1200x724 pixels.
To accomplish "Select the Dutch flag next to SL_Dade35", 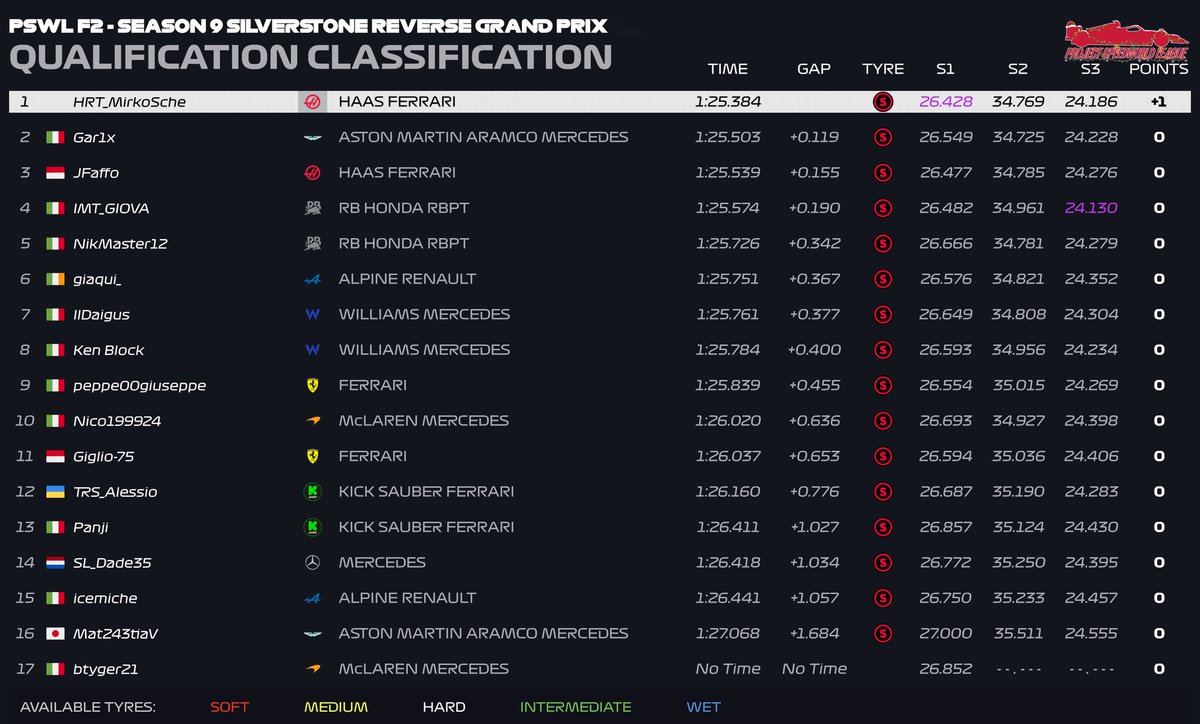I will [55, 563].
